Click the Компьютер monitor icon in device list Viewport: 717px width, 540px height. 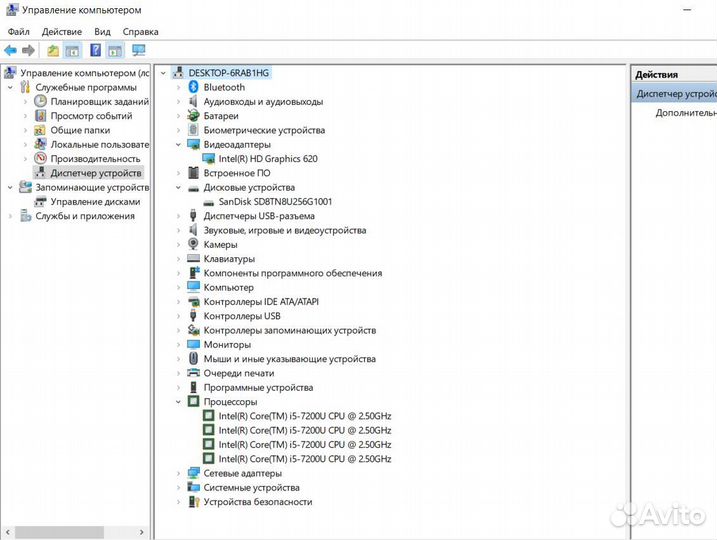pos(193,287)
